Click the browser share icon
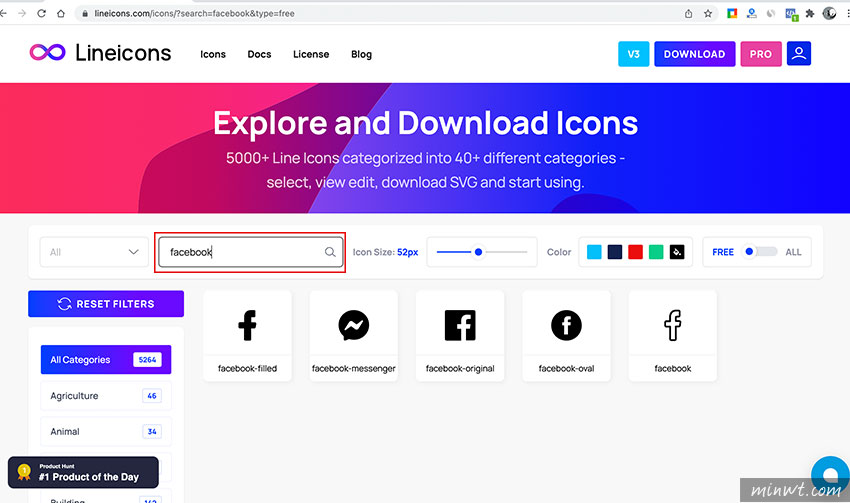 coord(688,14)
